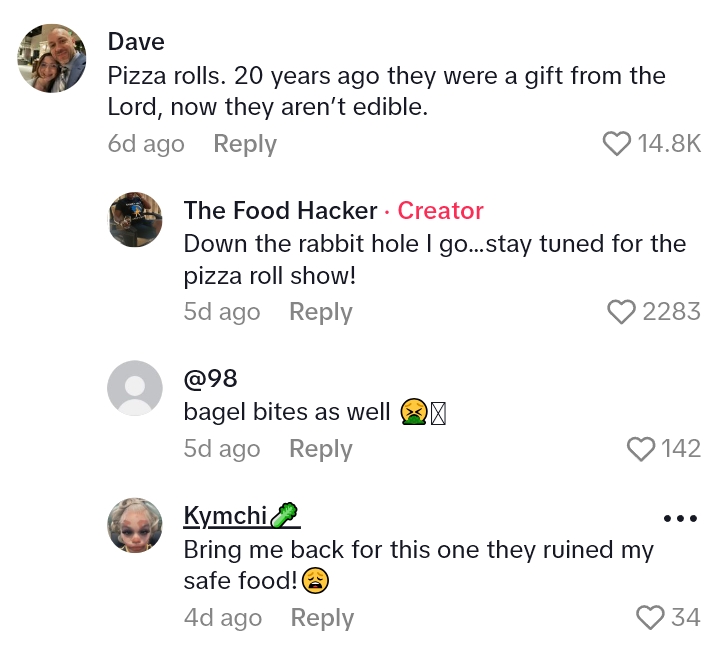Like Dave's pizza rolls comment
711x657 pixels.
pyautogui.click(x=617, y=144)
